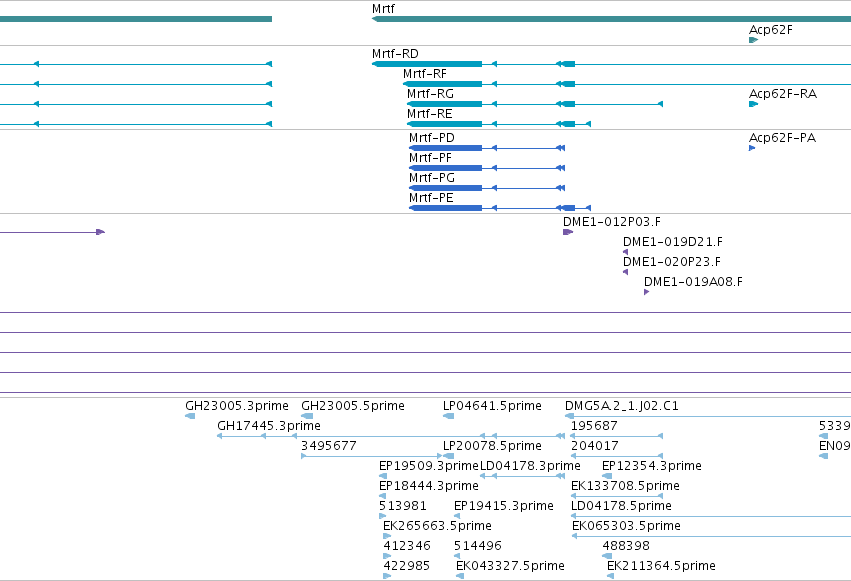The height and width of the screenshot is (581, 851).
Task: Click the Mrtf-PD protein label
Action: tap(432, 138)
